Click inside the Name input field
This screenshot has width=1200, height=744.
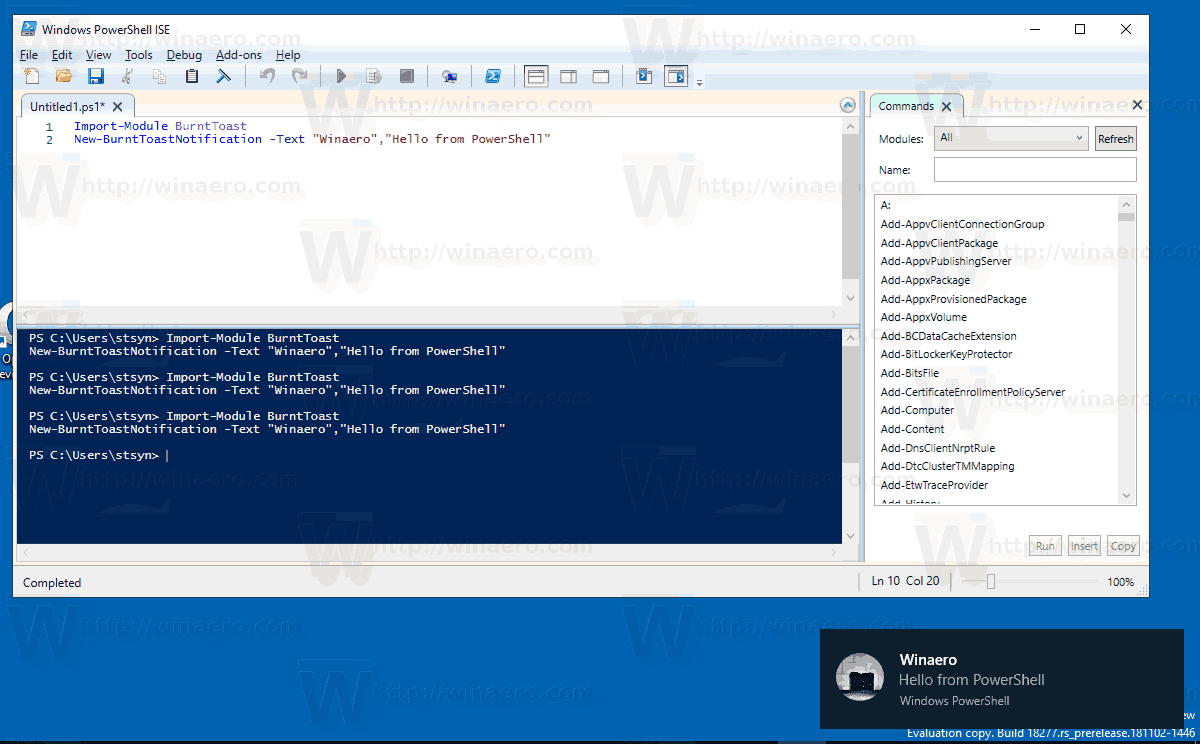(x=1034, y=169)
